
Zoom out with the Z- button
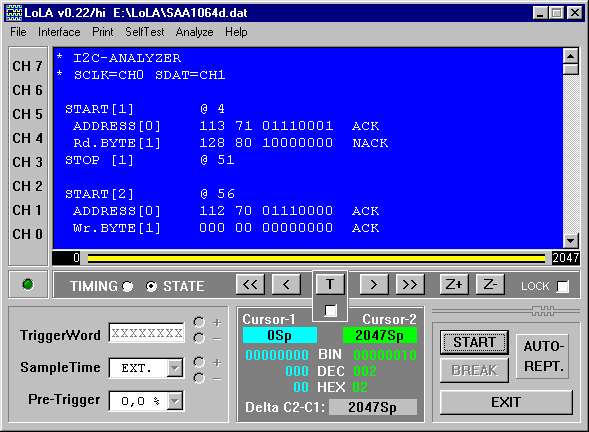490,285
